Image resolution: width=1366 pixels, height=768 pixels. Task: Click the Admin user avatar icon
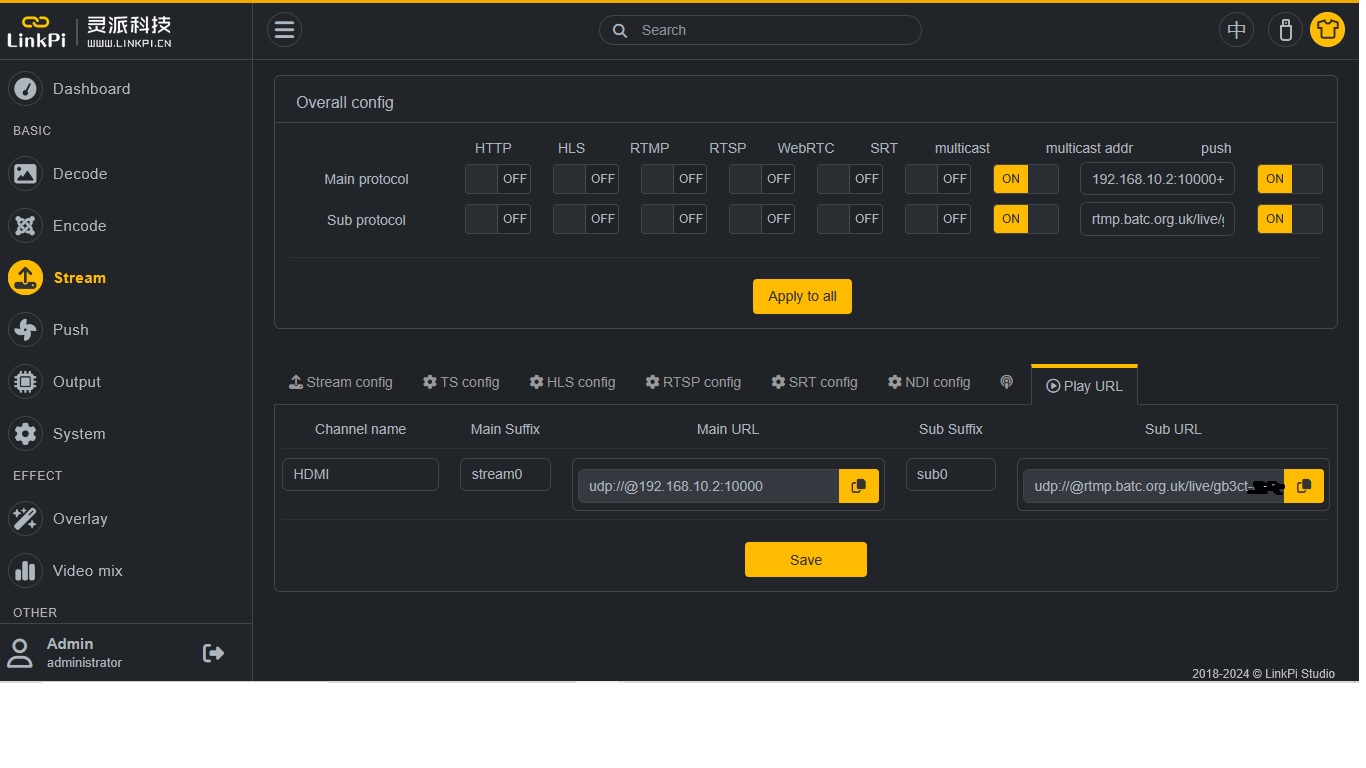pos(20,653)
